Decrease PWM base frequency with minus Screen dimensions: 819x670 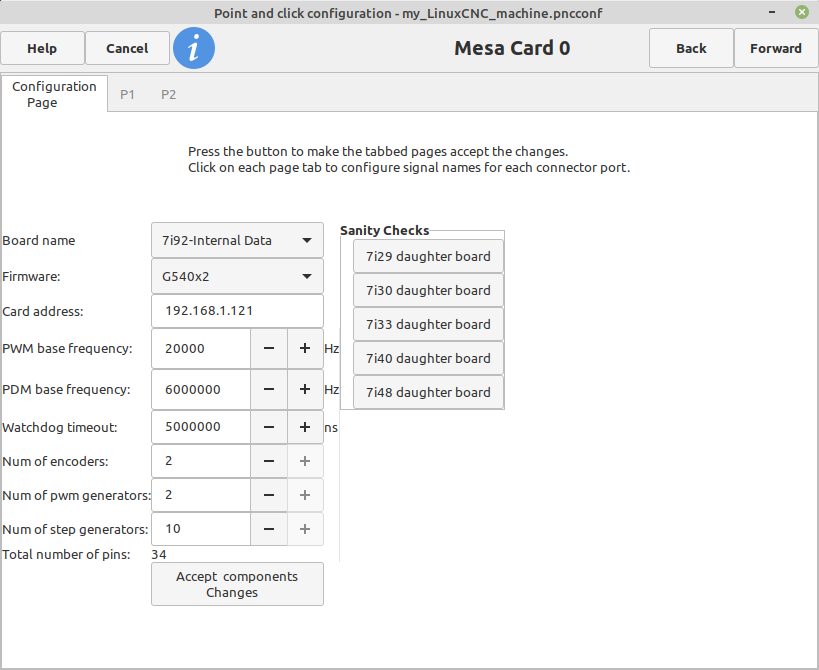[269, 348]
